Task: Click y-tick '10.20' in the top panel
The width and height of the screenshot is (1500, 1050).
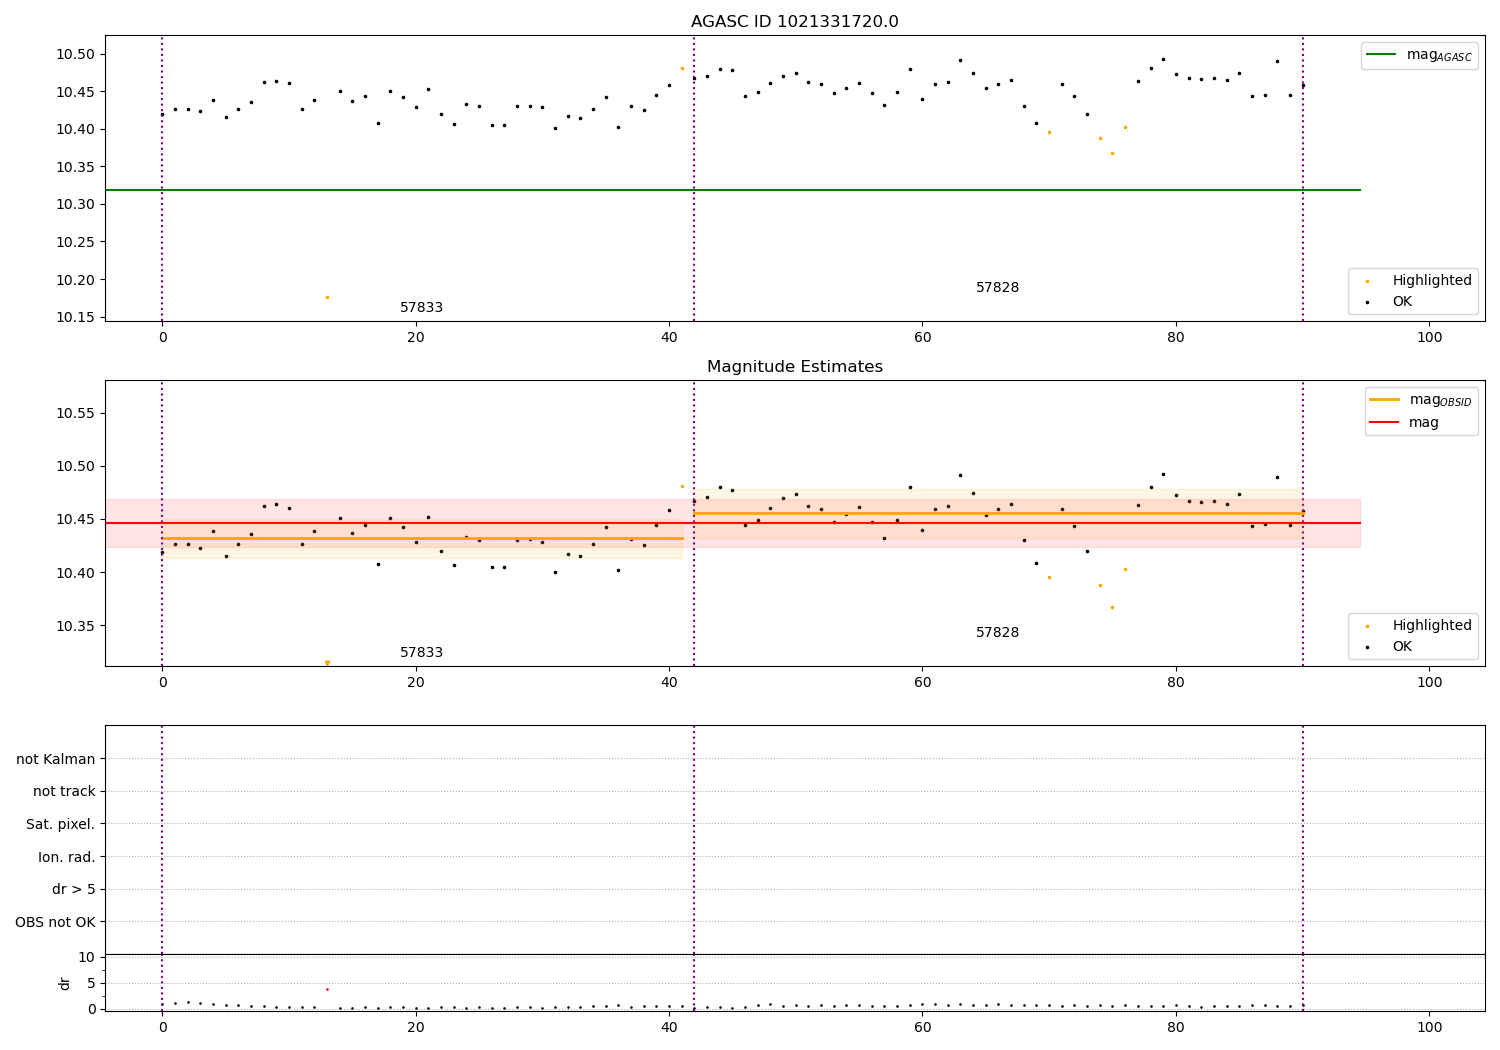Action: (75, 280)
